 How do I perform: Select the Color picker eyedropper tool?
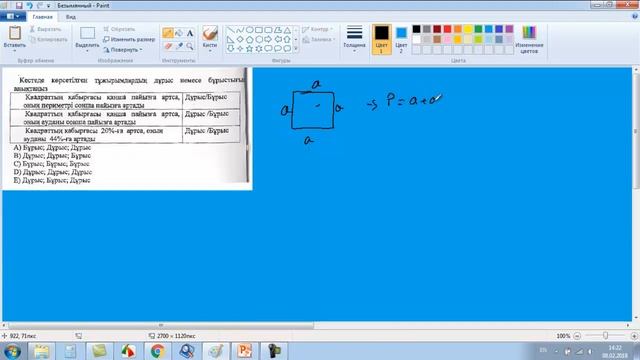[x=179, y=46]
